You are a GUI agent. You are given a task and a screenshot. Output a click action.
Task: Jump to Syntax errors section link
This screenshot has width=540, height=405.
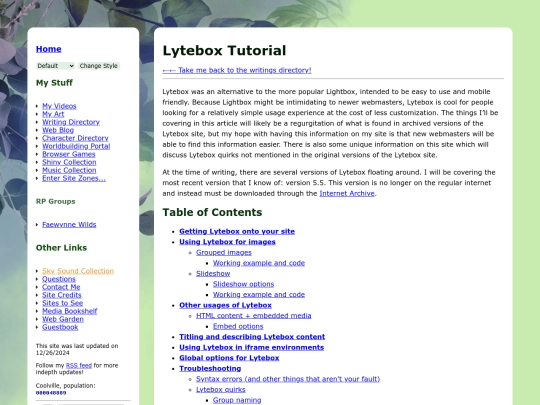pos(288,379)
